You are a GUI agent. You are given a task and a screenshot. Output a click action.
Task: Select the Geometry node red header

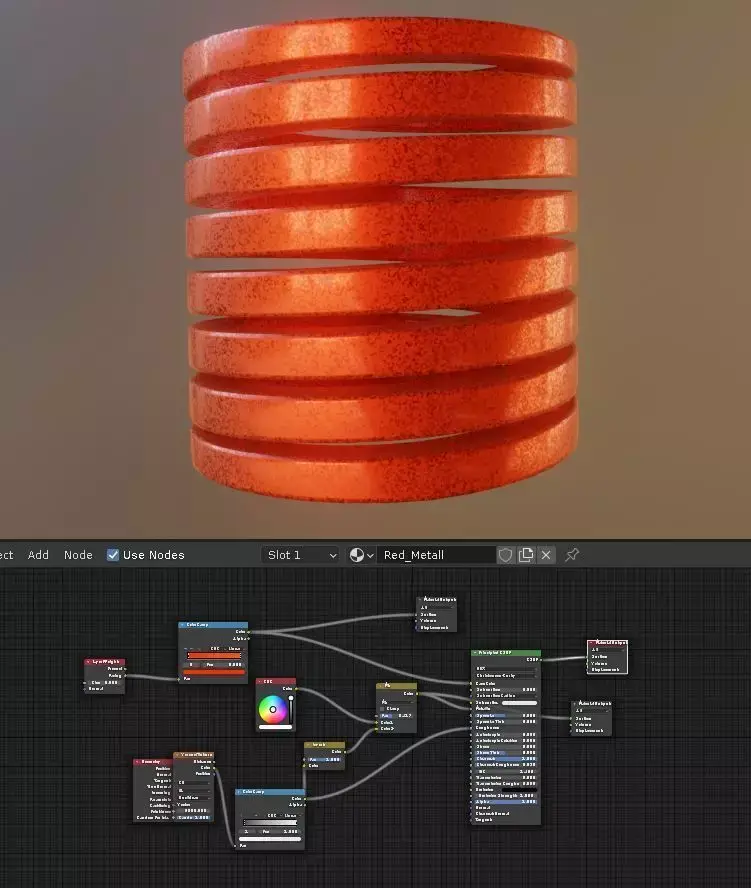coord(153,762)
